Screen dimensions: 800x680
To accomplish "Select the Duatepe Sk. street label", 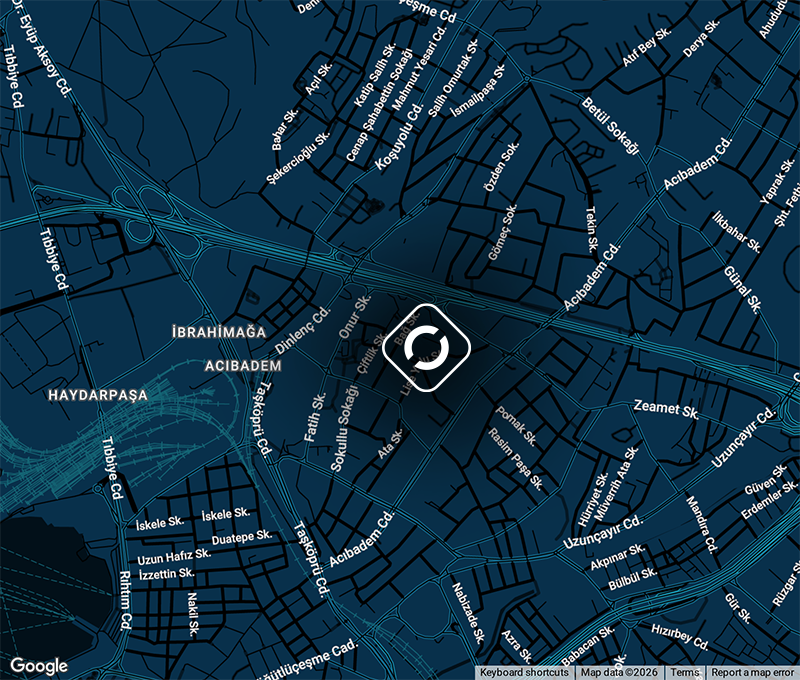I will coord(243,536).
